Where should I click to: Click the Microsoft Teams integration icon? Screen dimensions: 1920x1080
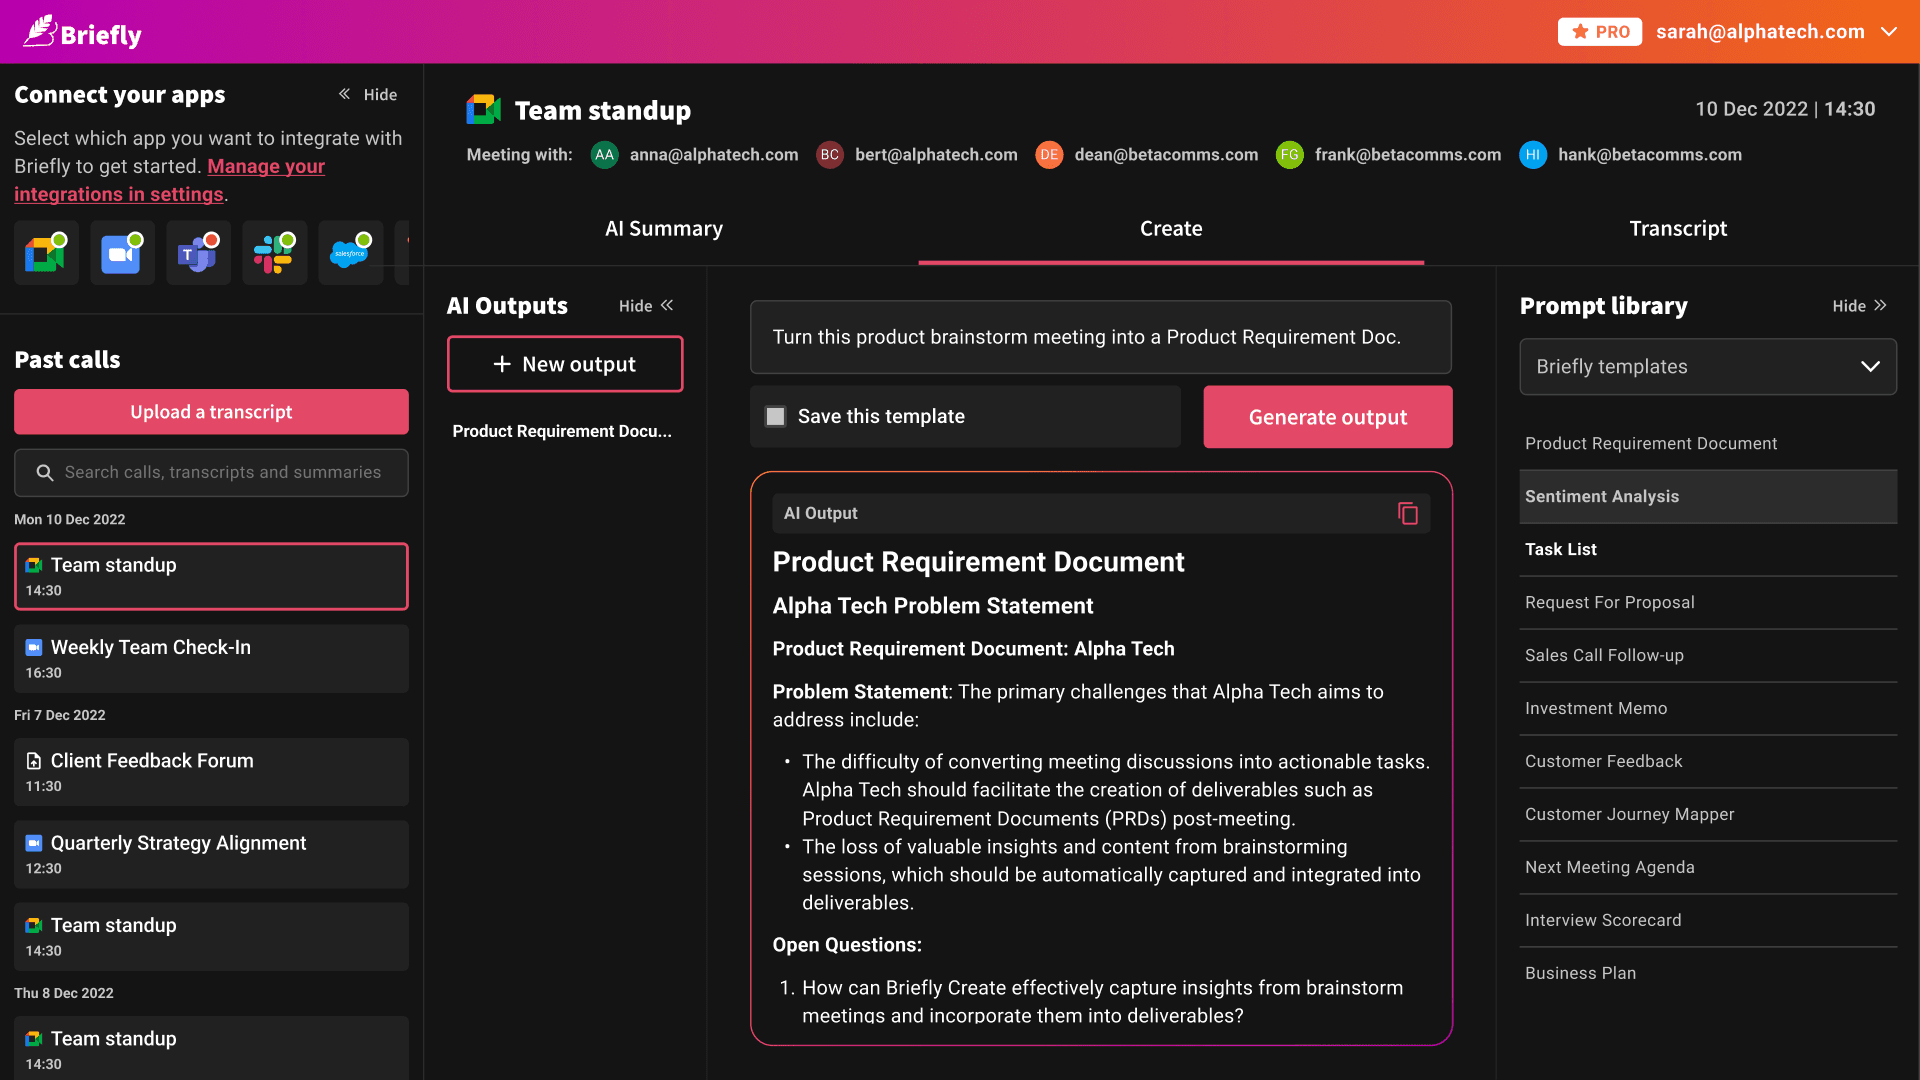coord(198,254)
